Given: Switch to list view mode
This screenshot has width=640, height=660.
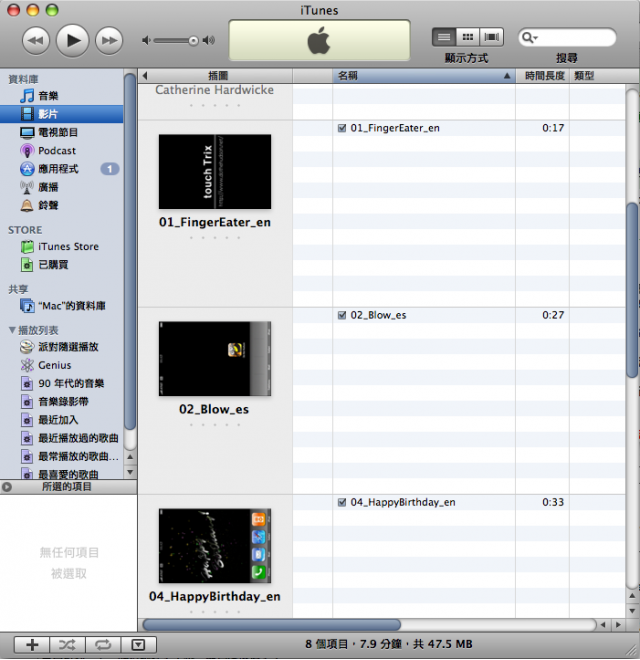Looking at the screenshot, I should pyautogui.click(x=444, y=37).
